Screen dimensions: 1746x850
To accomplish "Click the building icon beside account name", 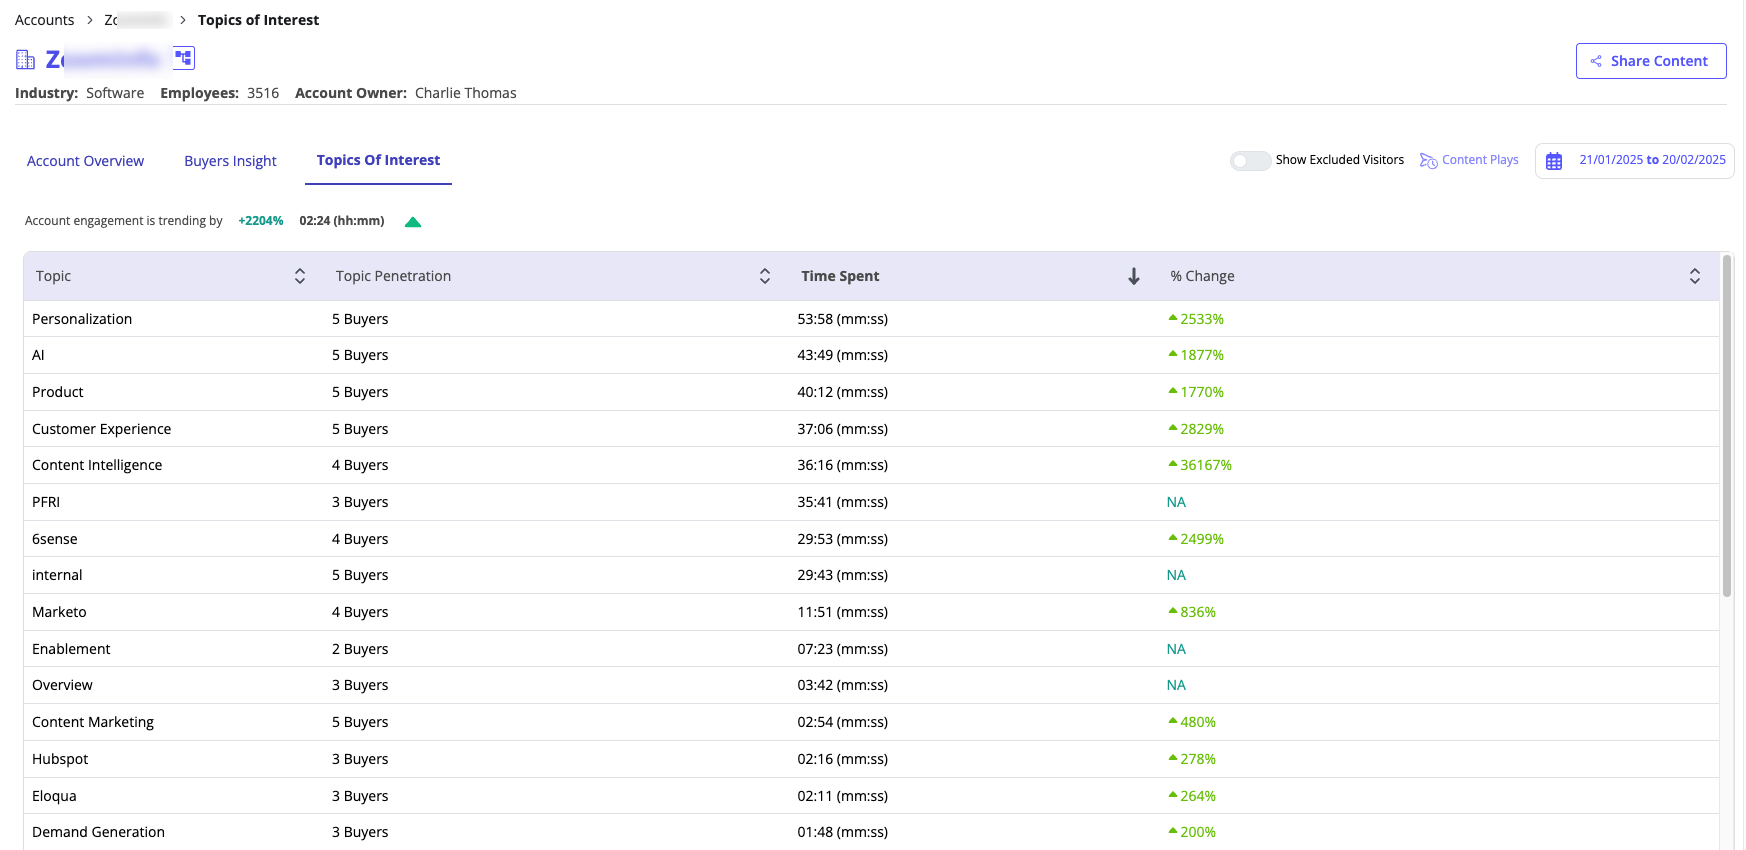I will tap(26, 60).
